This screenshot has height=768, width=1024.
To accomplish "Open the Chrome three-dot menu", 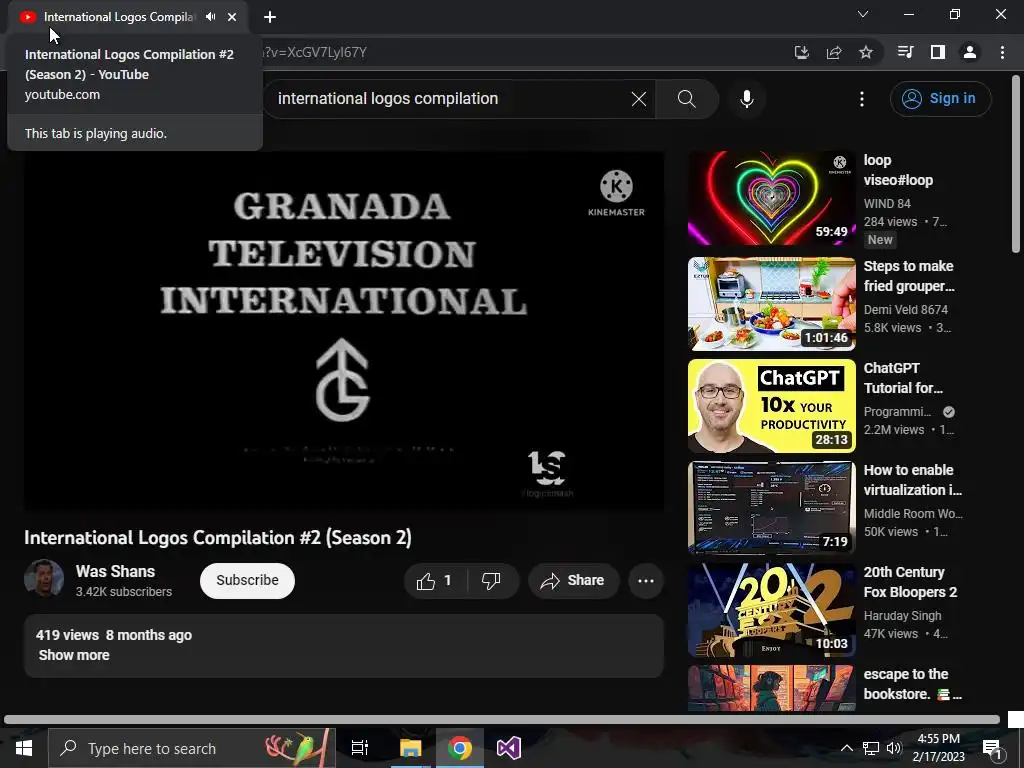I will coord(1002,52).
